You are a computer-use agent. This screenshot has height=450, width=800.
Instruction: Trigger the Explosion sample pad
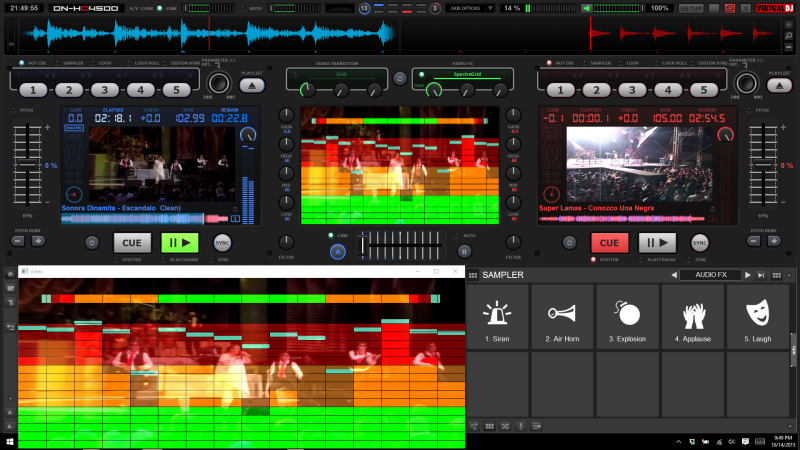[x=627, y=316]
